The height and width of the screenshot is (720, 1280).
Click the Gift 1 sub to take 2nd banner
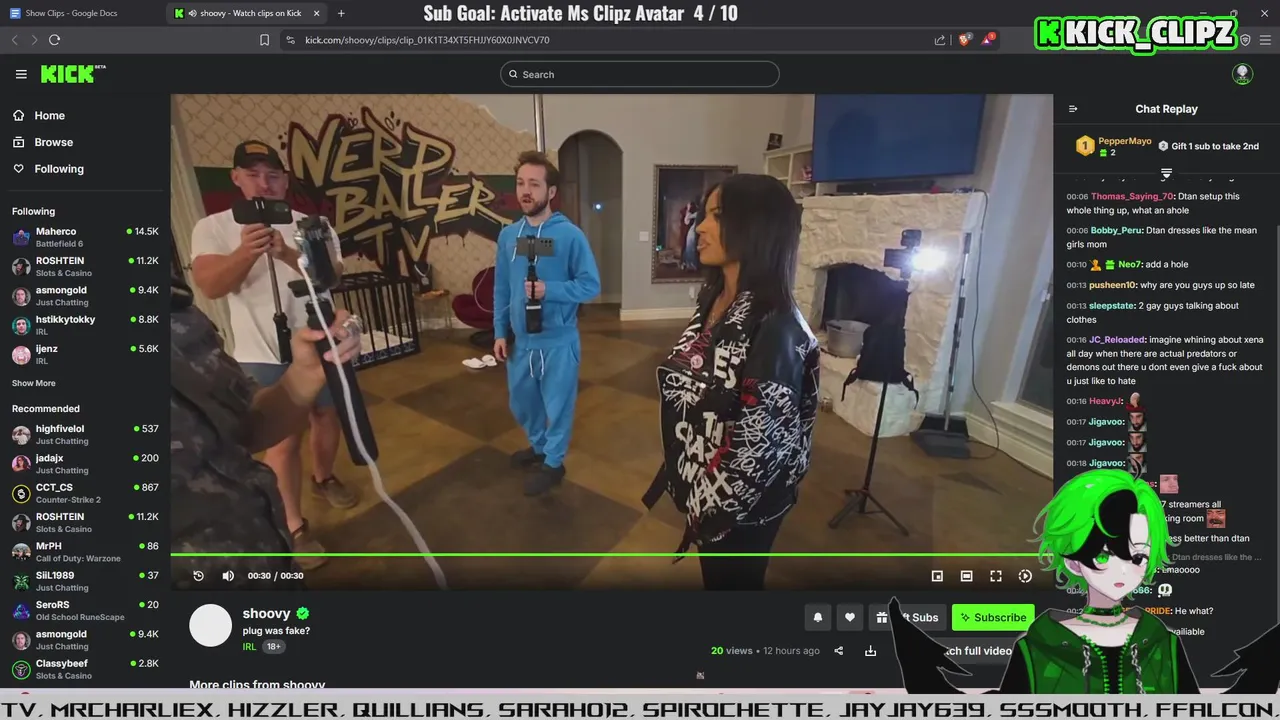[x=1209, y=146]
